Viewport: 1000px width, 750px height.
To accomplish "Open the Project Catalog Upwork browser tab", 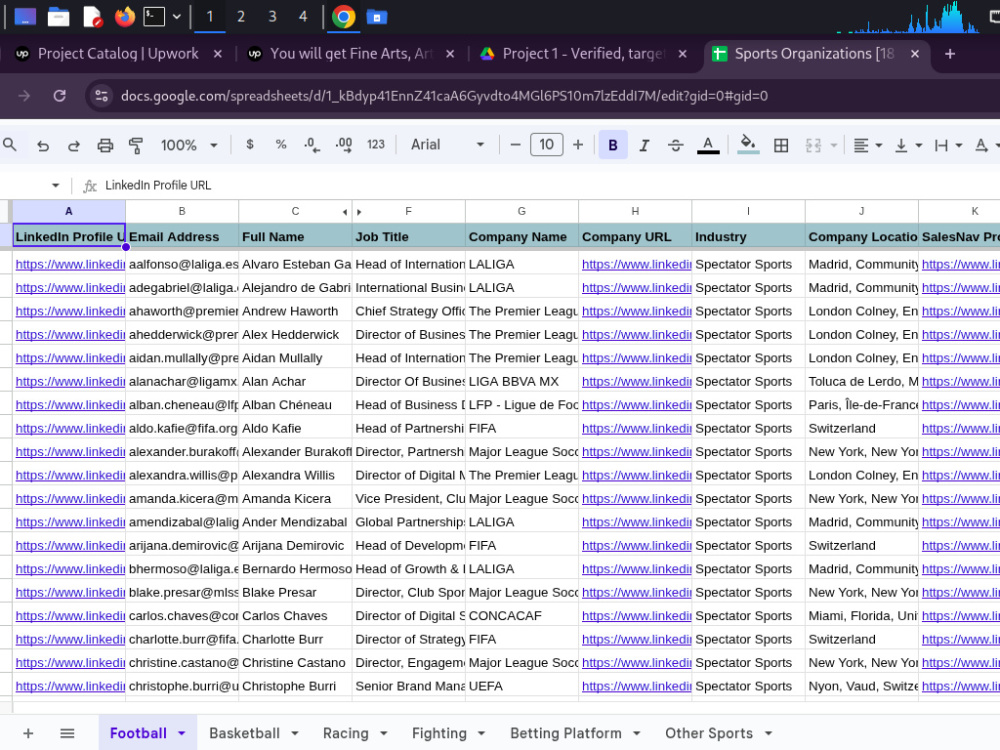I will coord(118,54).
